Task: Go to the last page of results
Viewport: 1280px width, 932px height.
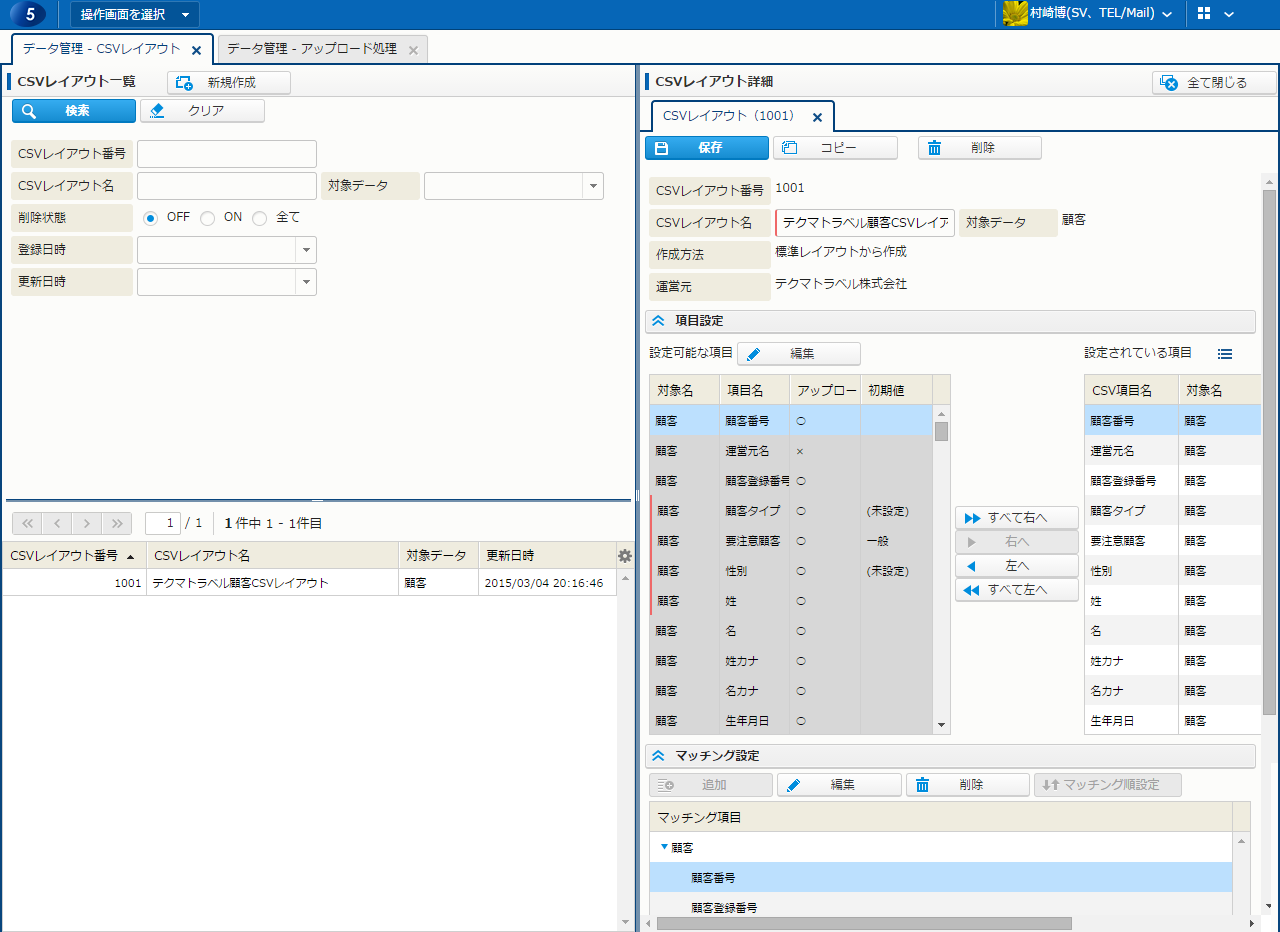Action: point(117,523)
